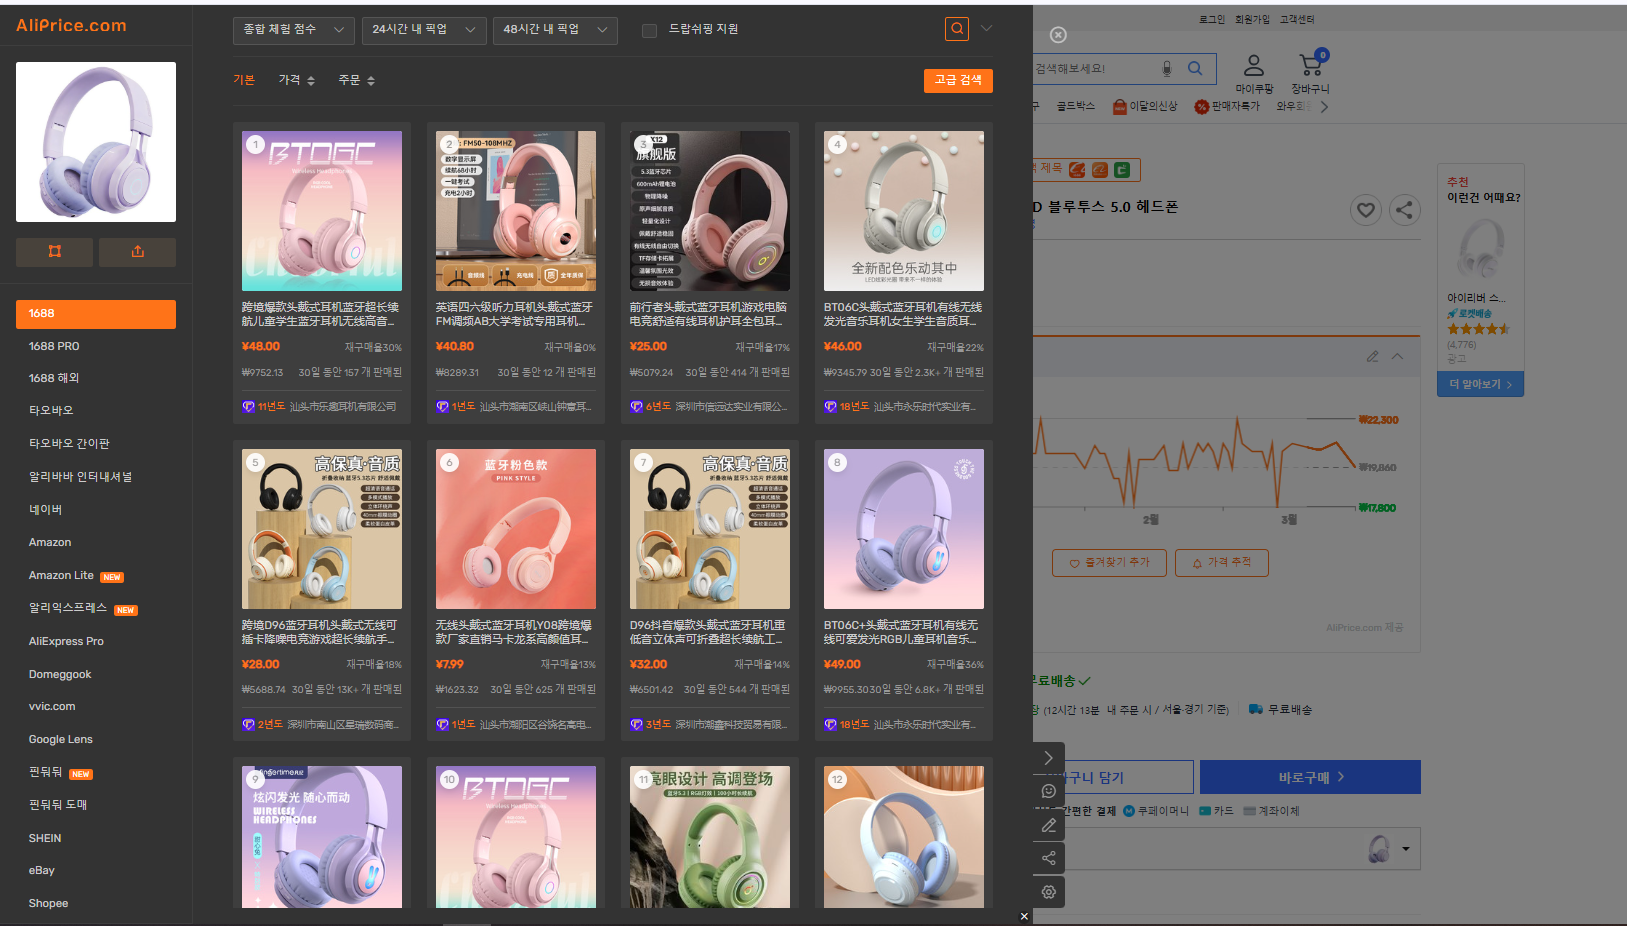Click the smiley feedback icon on the floating sidebar
This screenshot has width=1627, height=926.
pyautogui.click(x=1049, y=791)
